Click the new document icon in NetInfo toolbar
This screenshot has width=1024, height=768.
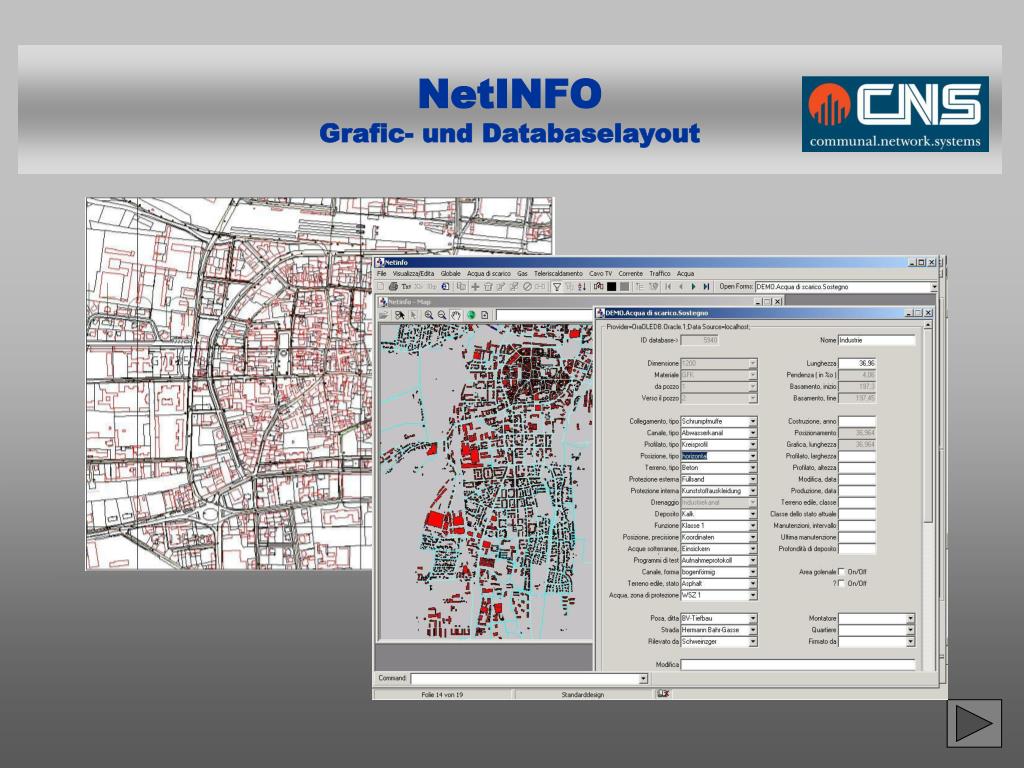coord(380,286)
